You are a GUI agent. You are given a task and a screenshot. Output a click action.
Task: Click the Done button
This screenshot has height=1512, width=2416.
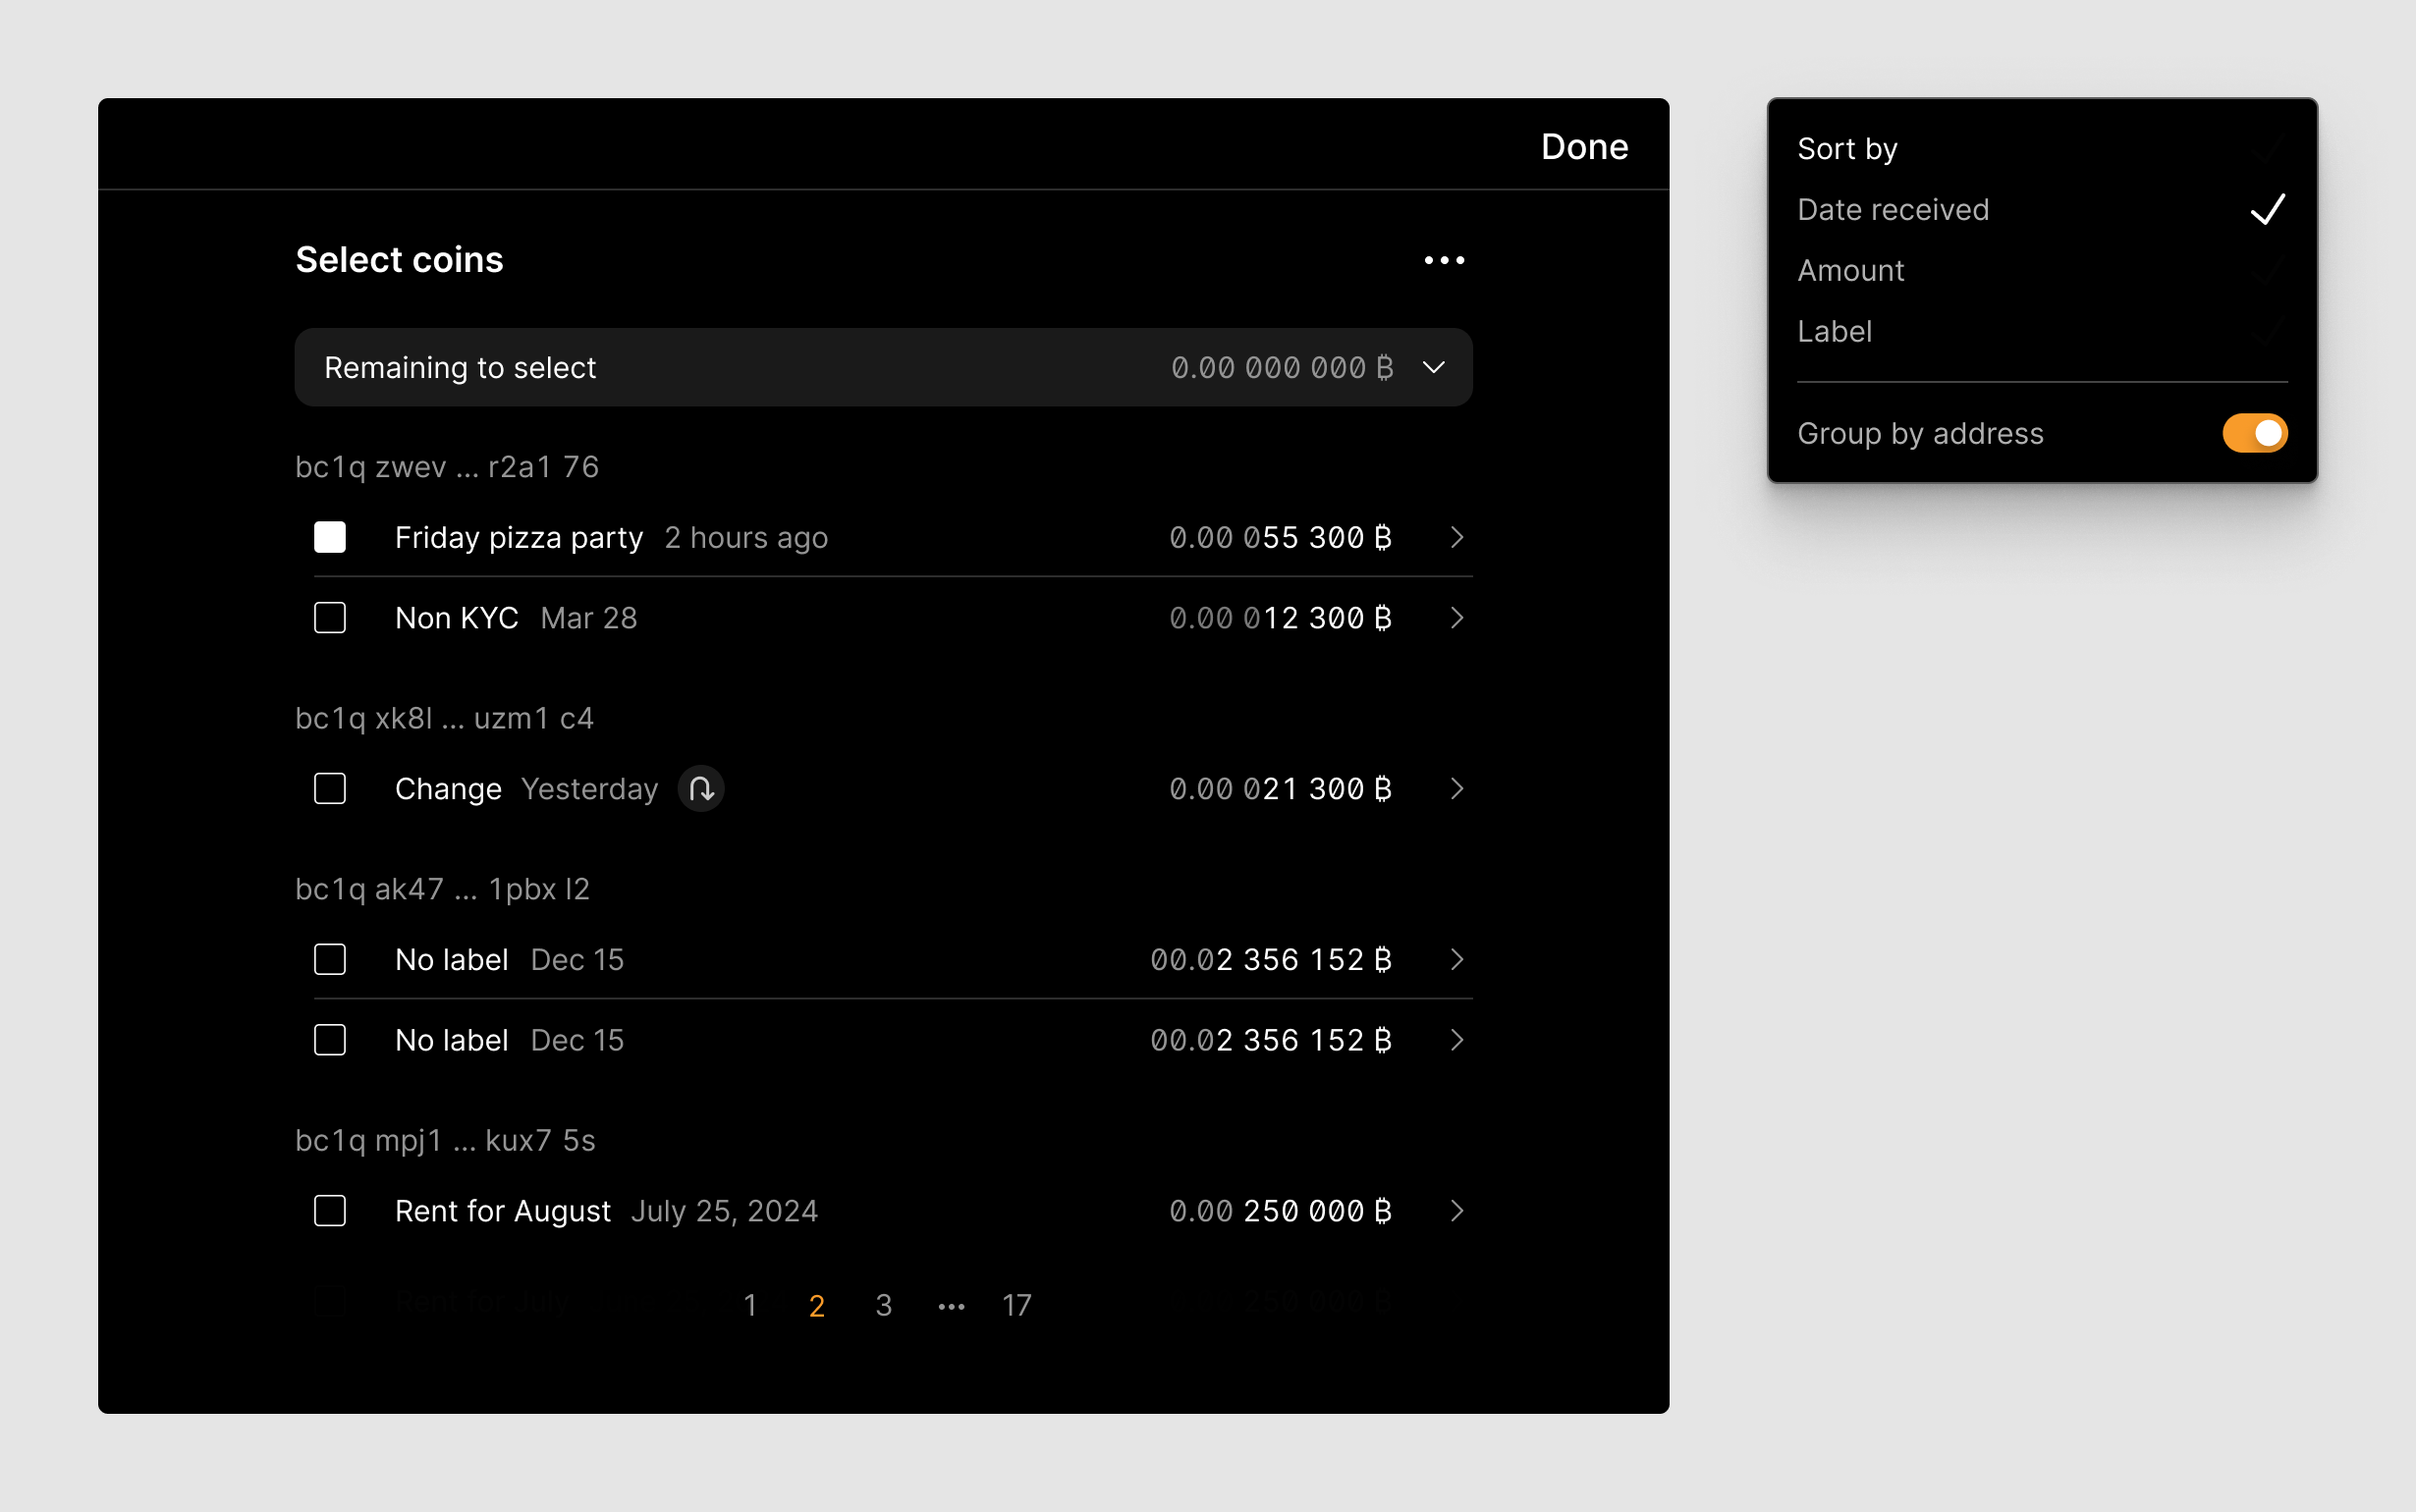tap(1584, 147)
